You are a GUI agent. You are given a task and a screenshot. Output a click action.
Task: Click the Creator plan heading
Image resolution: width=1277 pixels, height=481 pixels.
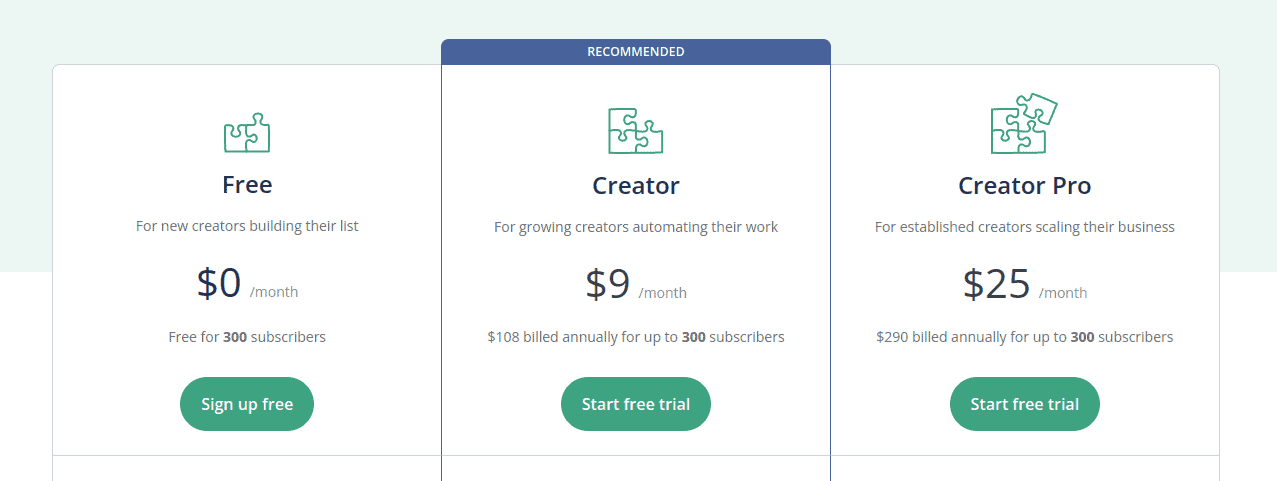(x=636, y=186)
